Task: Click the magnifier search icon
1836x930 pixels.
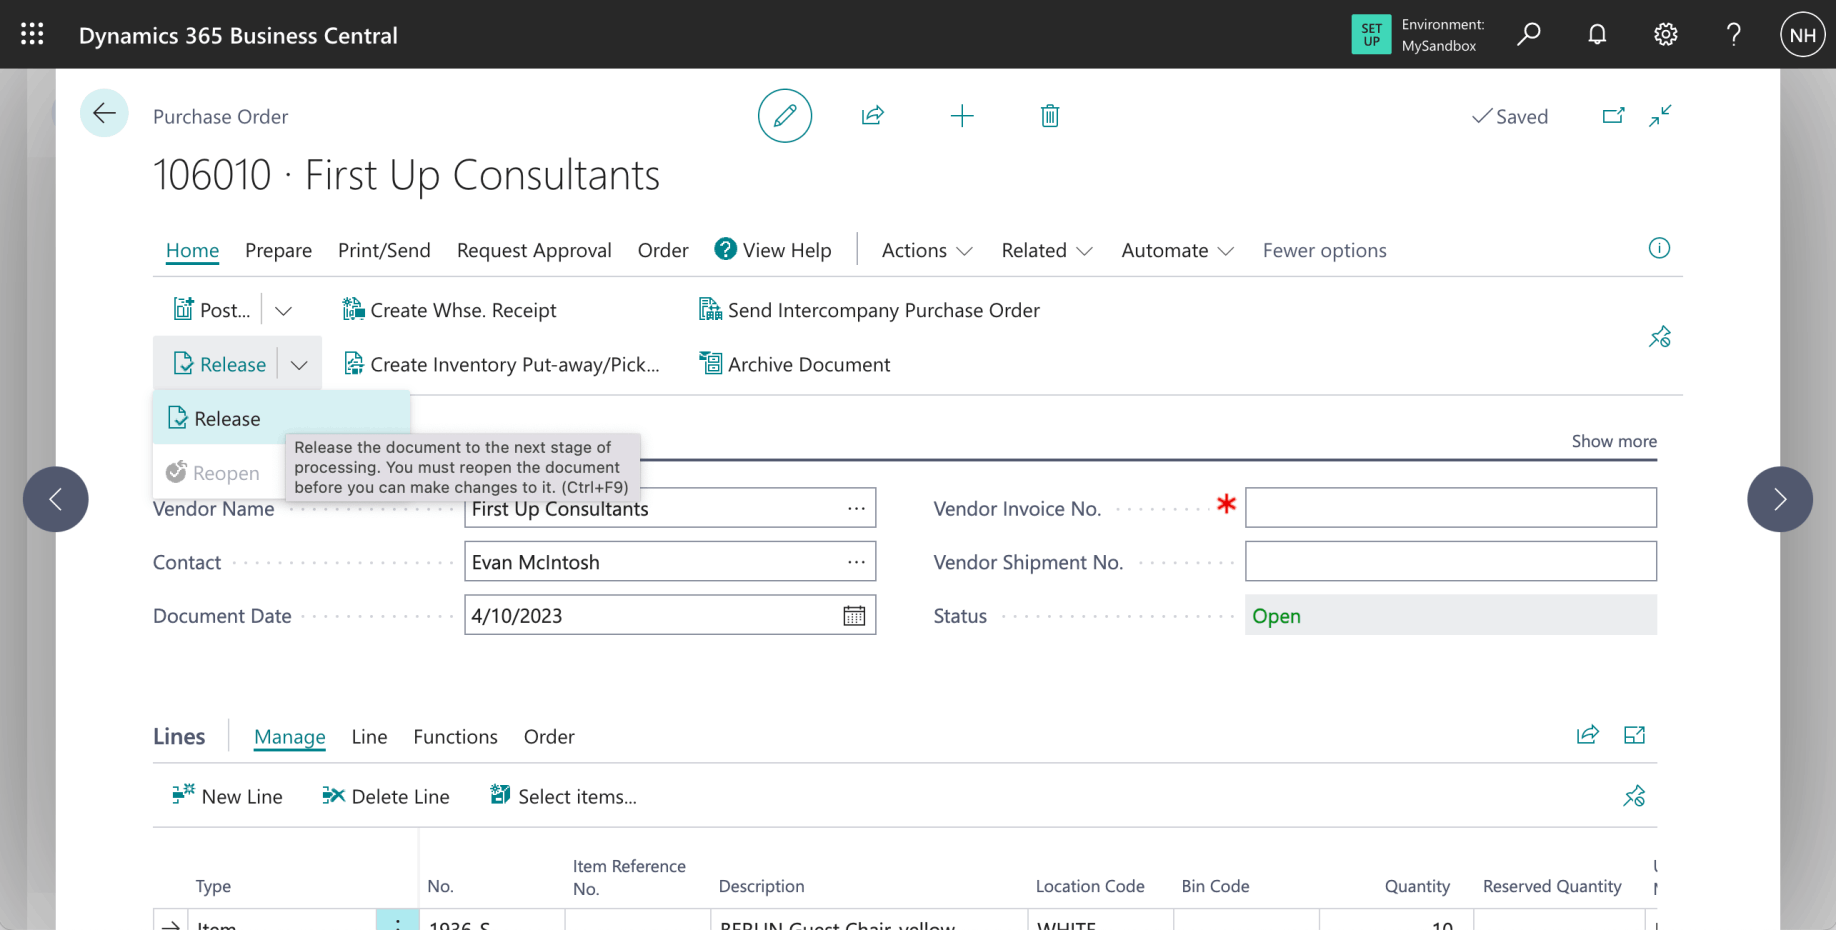Action: [1528, 35]
